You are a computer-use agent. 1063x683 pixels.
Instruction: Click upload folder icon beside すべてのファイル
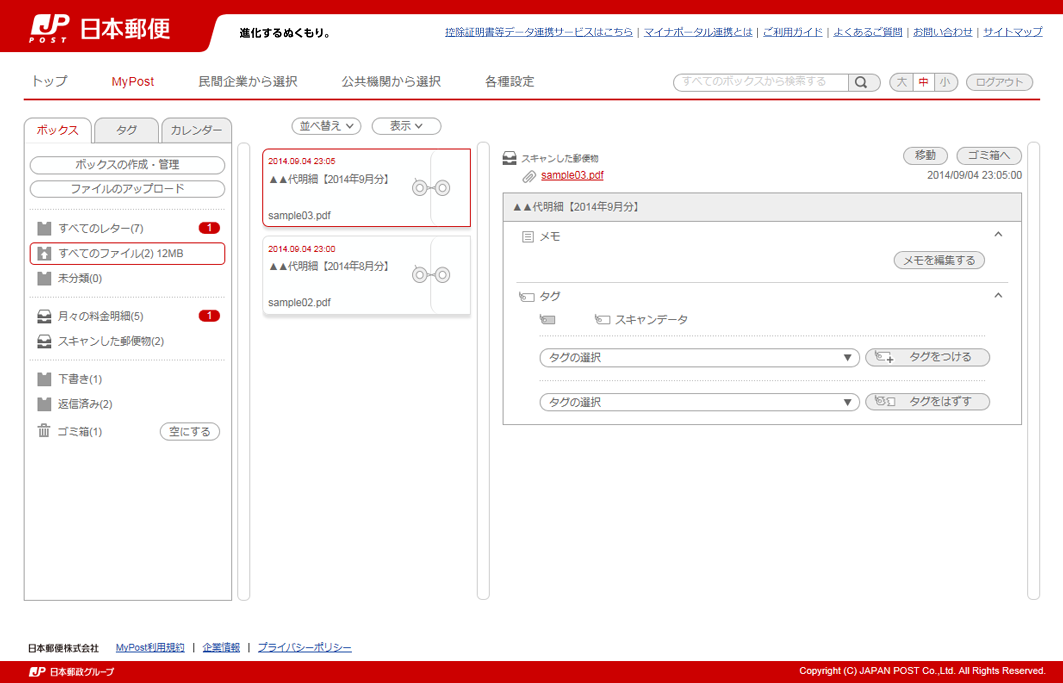click(44, 253)
